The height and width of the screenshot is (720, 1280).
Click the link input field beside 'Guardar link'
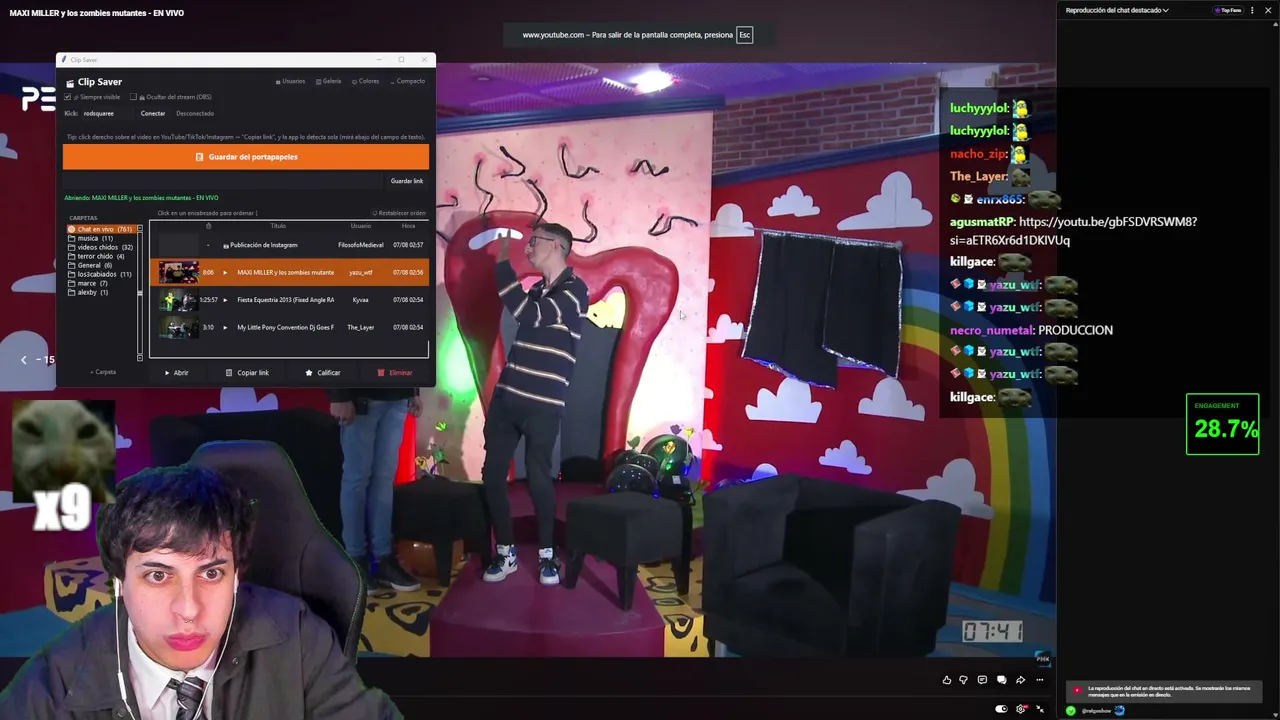[223, 181]
